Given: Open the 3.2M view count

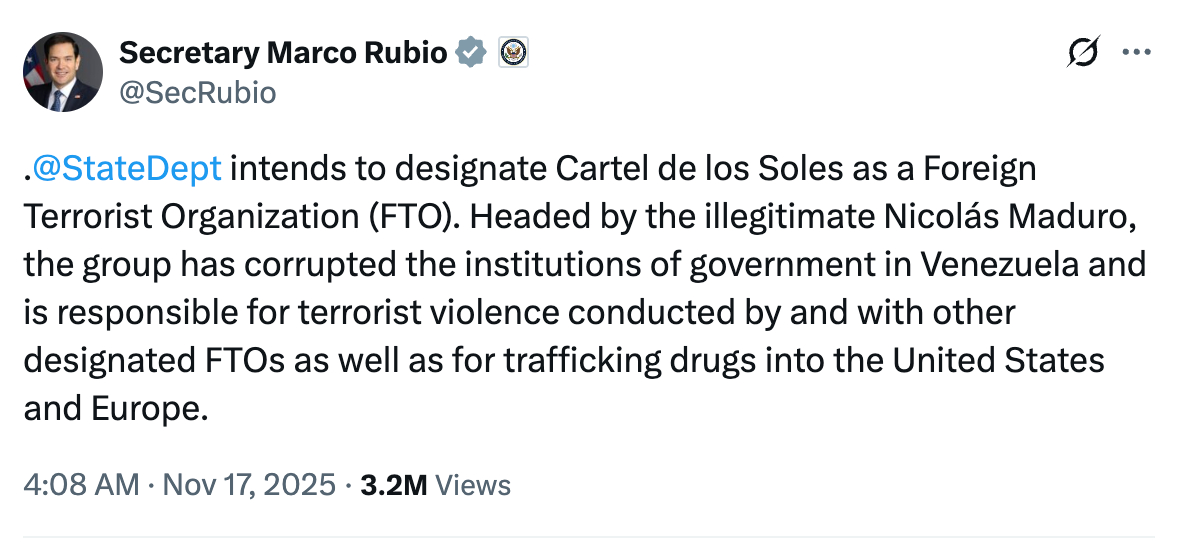Looking at the screenshot, I should point(393,485).
